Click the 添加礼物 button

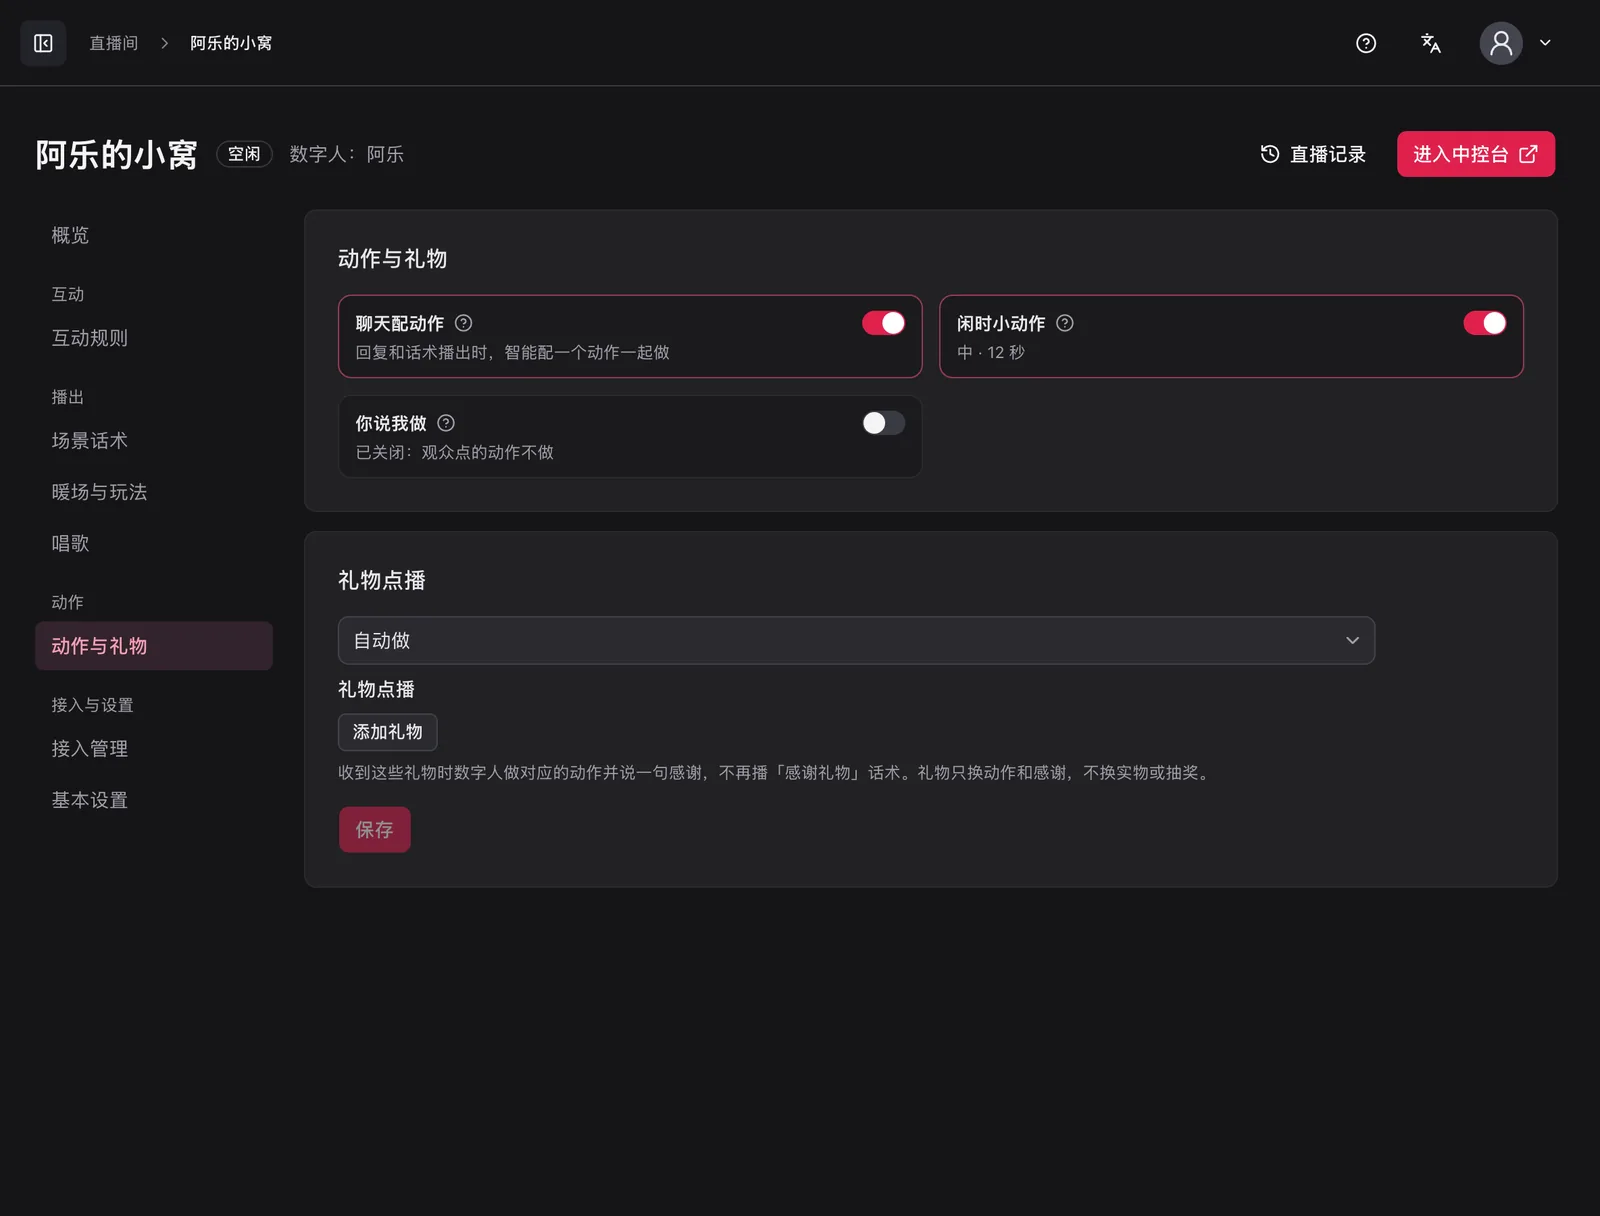(x=388, y=732)
